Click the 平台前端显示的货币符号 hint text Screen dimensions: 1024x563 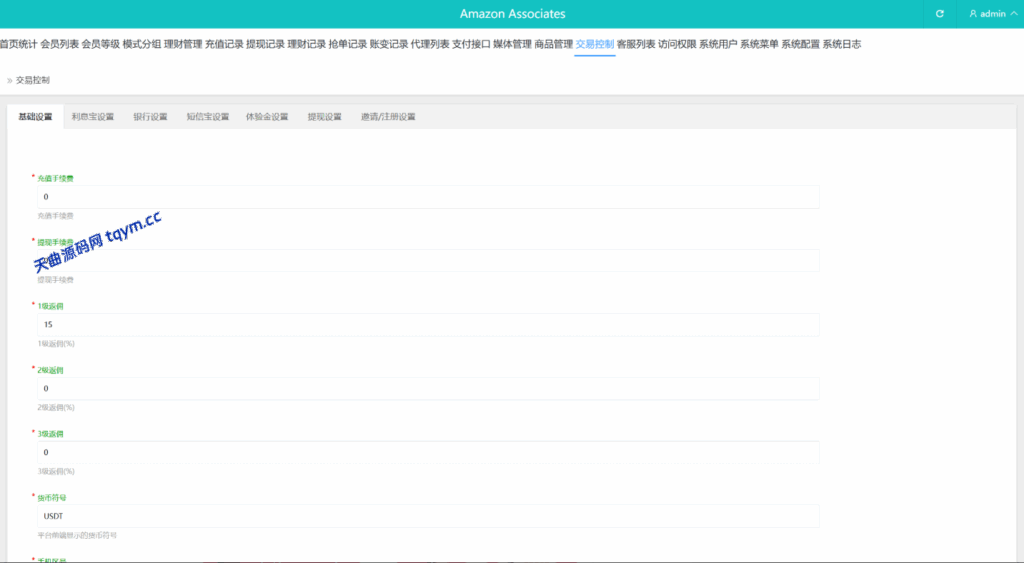click(x=77, y=535)
